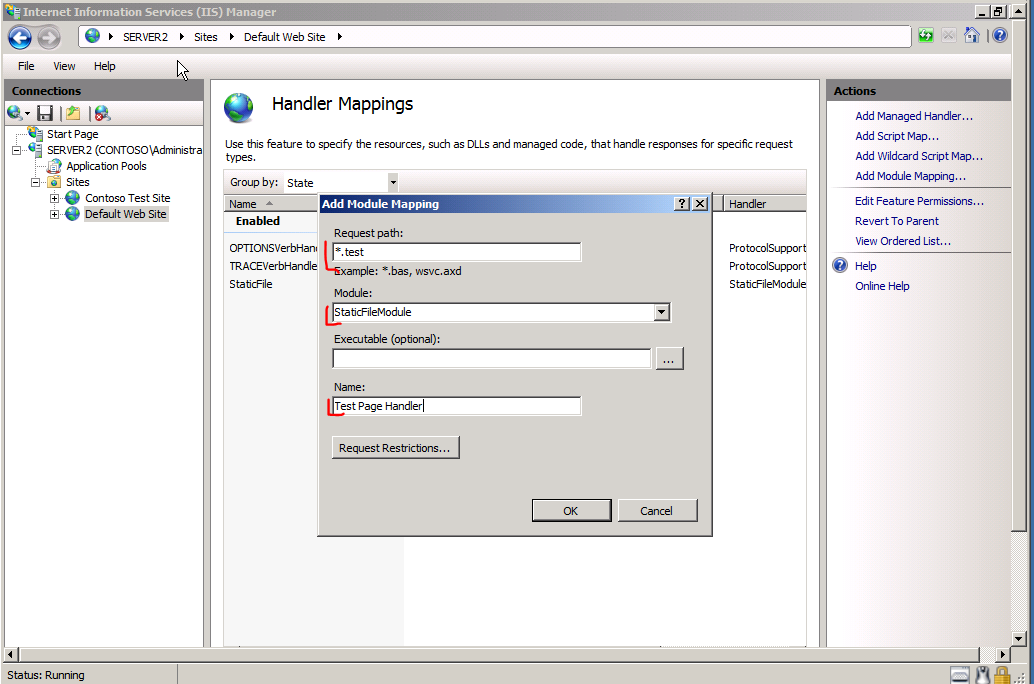Screen dimensions: 1034x684
Task: Select Contoso Test Site tree item
Action: (127, 198)
